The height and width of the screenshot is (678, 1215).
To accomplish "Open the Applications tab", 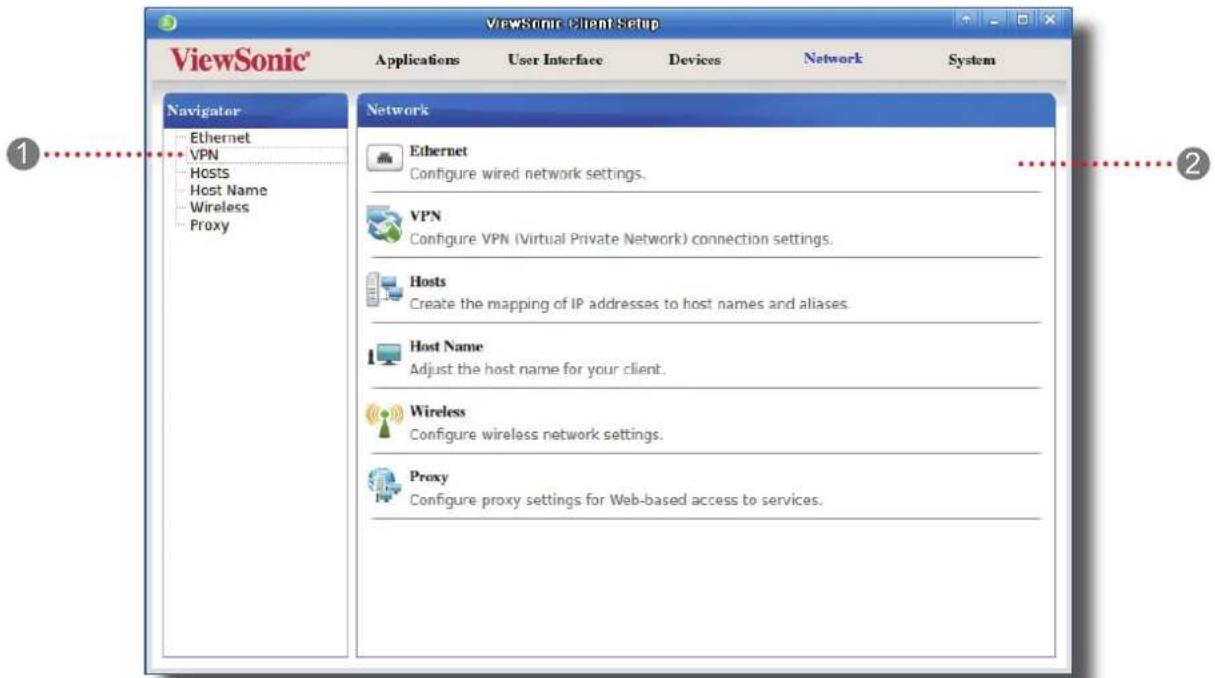I will [417, 60].
